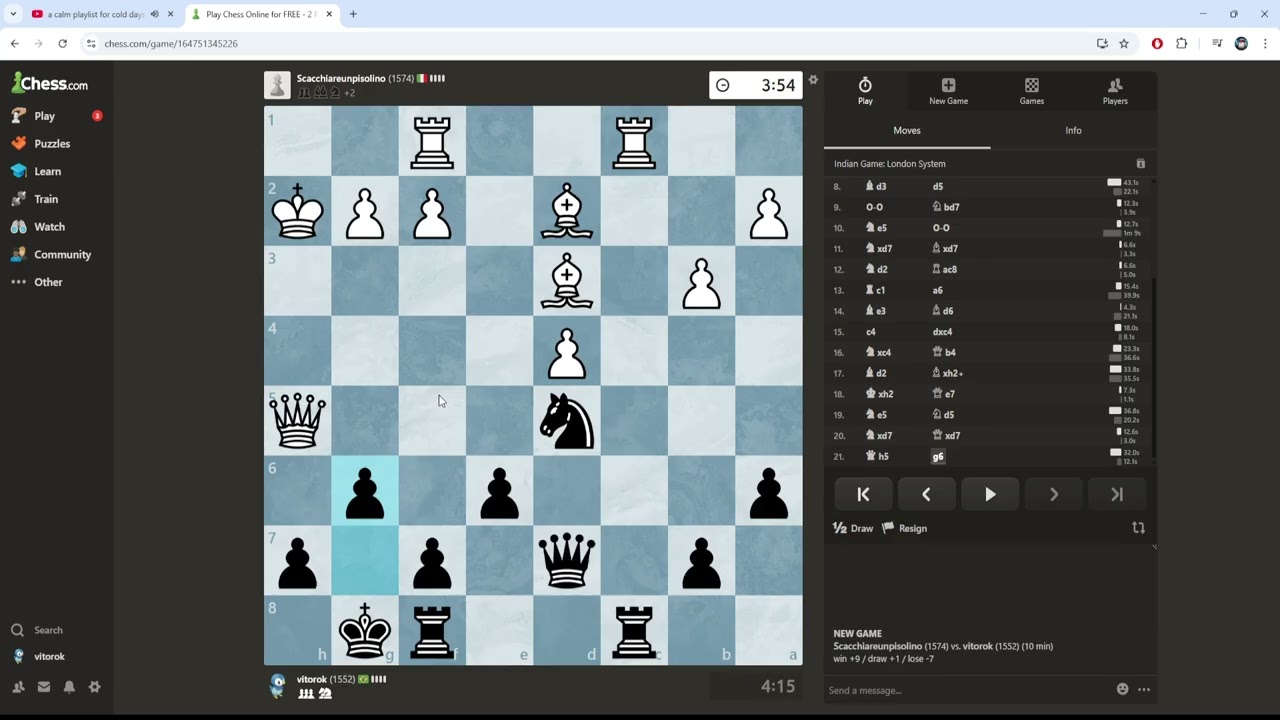Offer a Draw
The width and height of the screenshot is (1280, 720).
(x=853, y=528)
